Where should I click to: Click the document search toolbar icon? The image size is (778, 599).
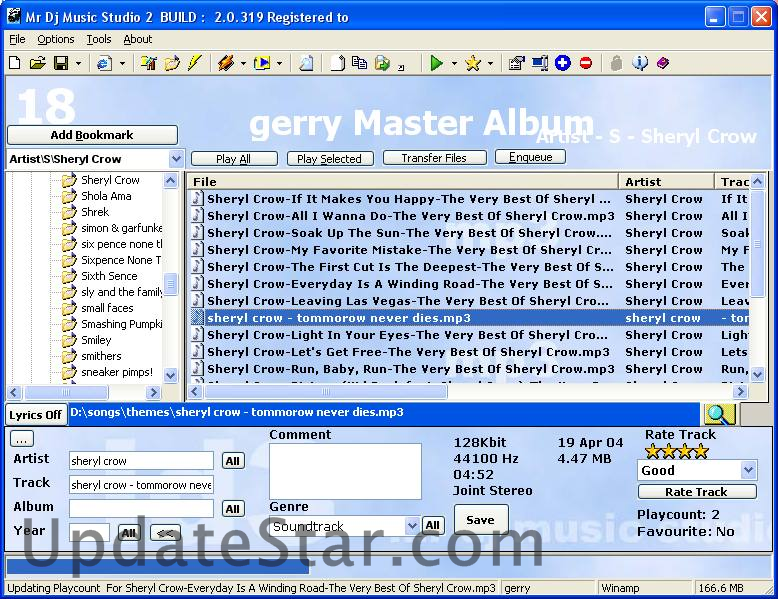[x=306, y=63]
